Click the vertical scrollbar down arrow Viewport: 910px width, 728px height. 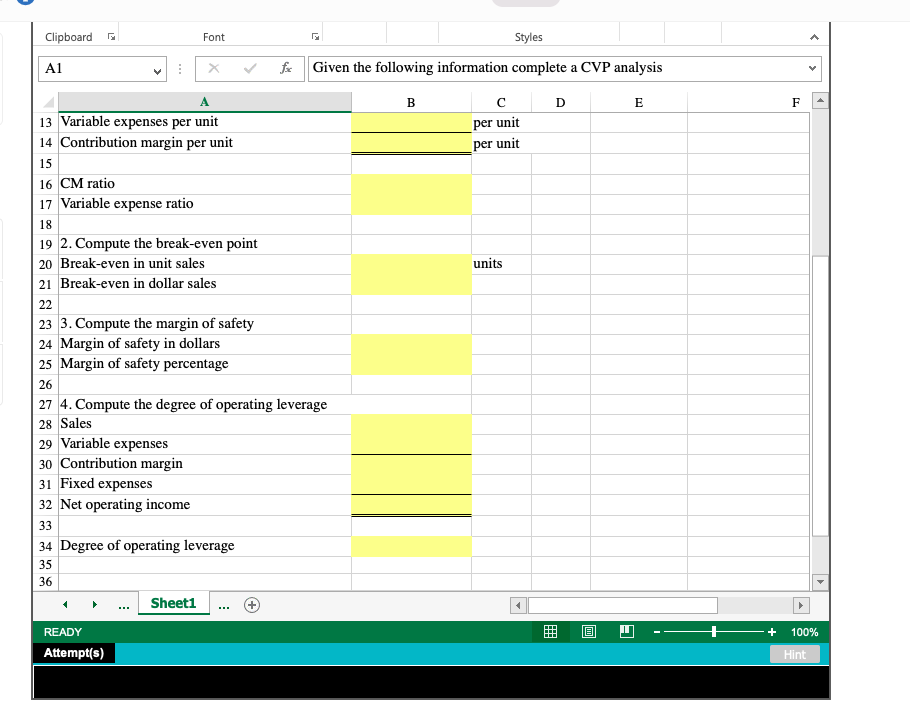click(819, 582)
